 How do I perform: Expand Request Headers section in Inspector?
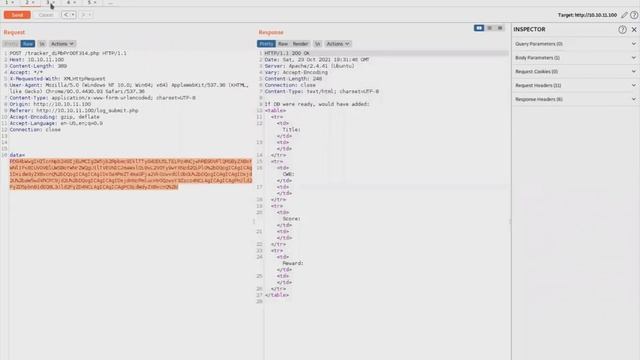[x=575, y=85]
